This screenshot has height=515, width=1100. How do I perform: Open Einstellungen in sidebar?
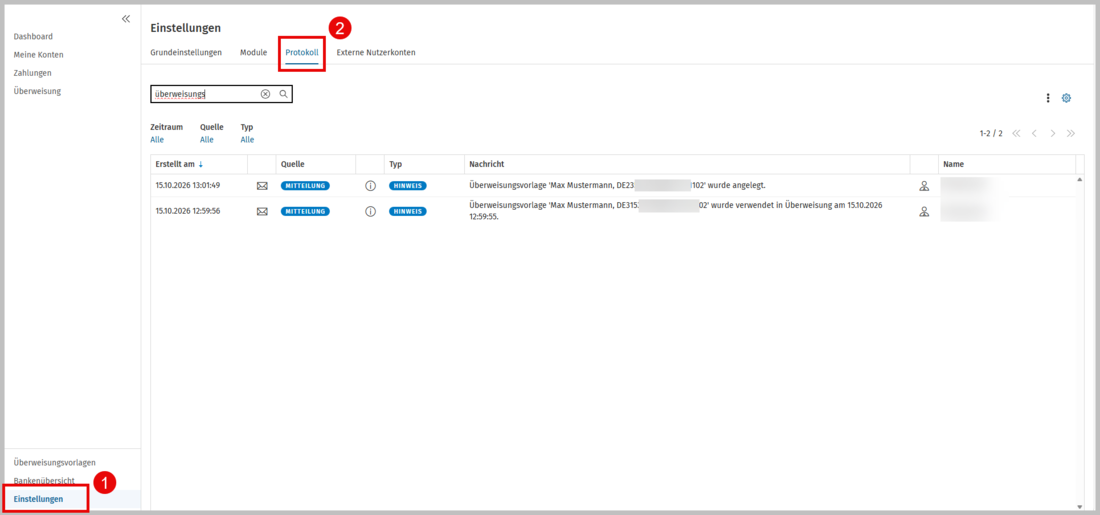tap(38, 499)
